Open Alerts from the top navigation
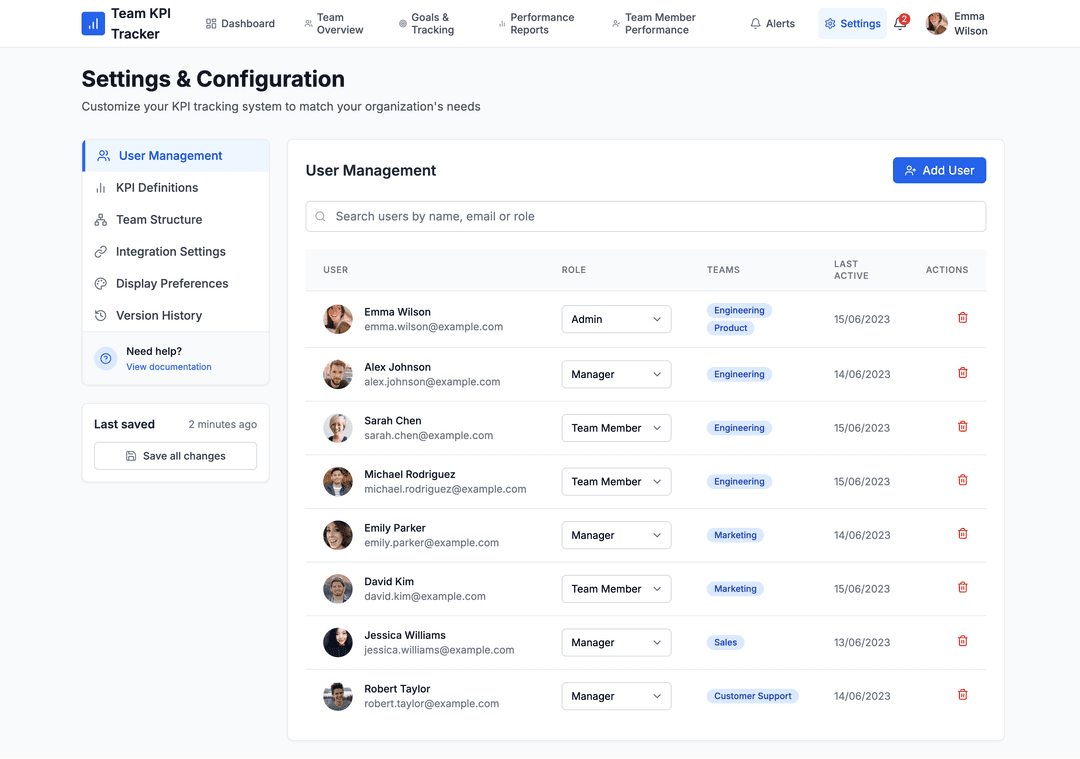The image size is (1080, 759). [x=772, y=24]
